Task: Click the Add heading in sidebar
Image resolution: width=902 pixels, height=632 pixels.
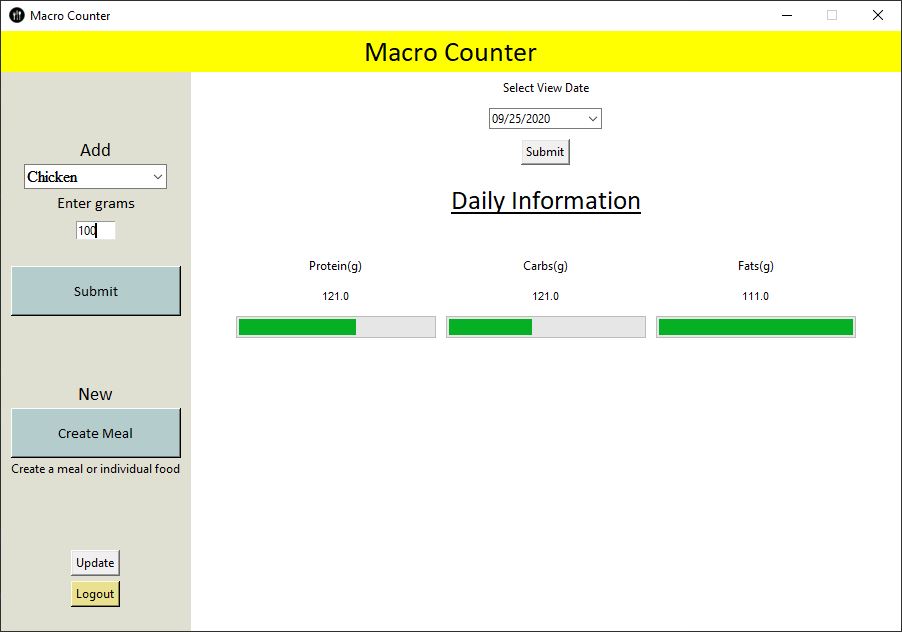Action: coord(95,150)
